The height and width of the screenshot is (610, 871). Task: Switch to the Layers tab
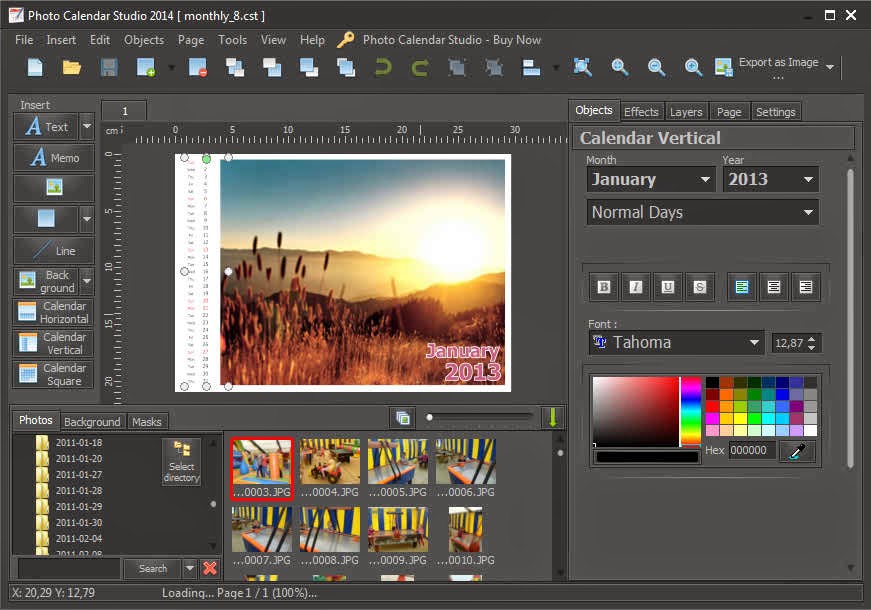pos(686,112)
